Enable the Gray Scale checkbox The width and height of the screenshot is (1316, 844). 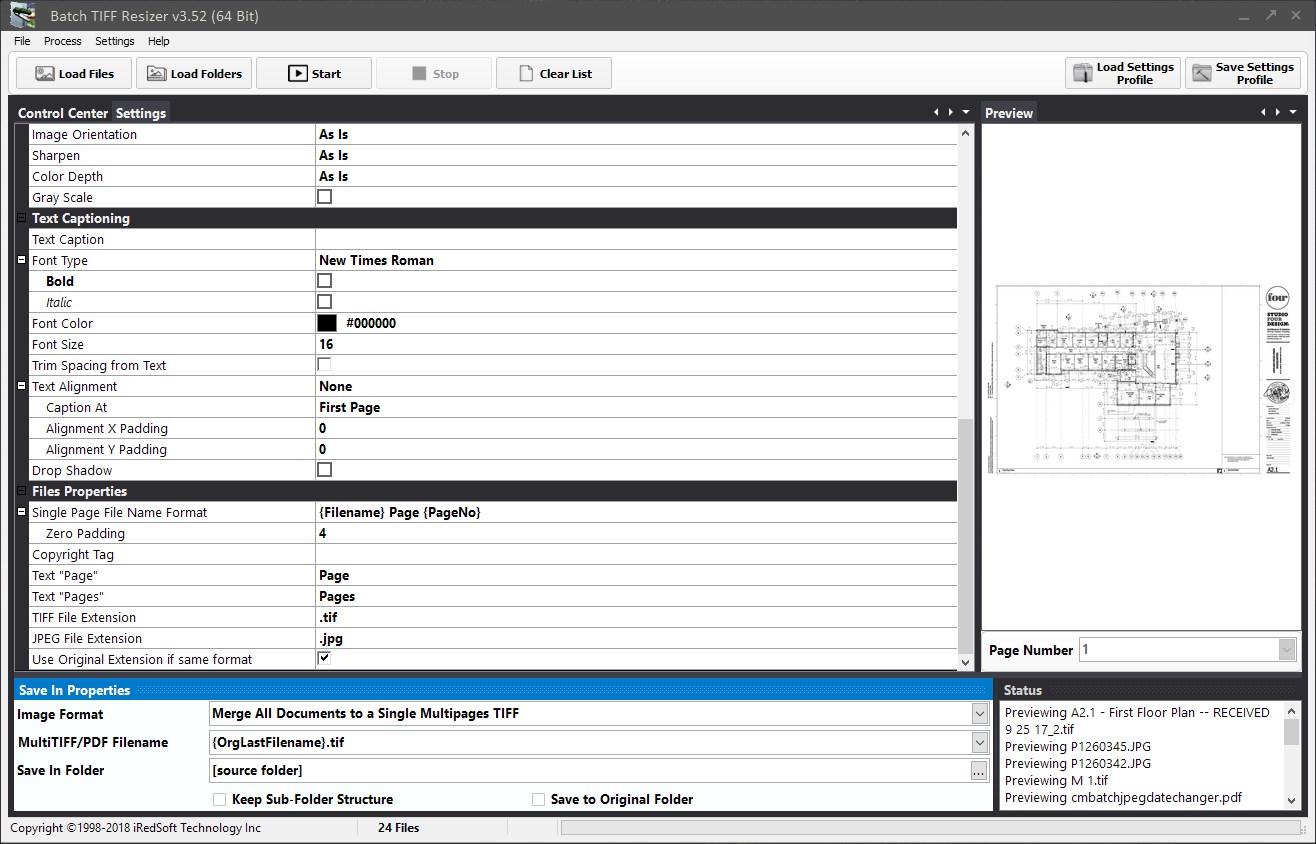click(x=324, y=197)
